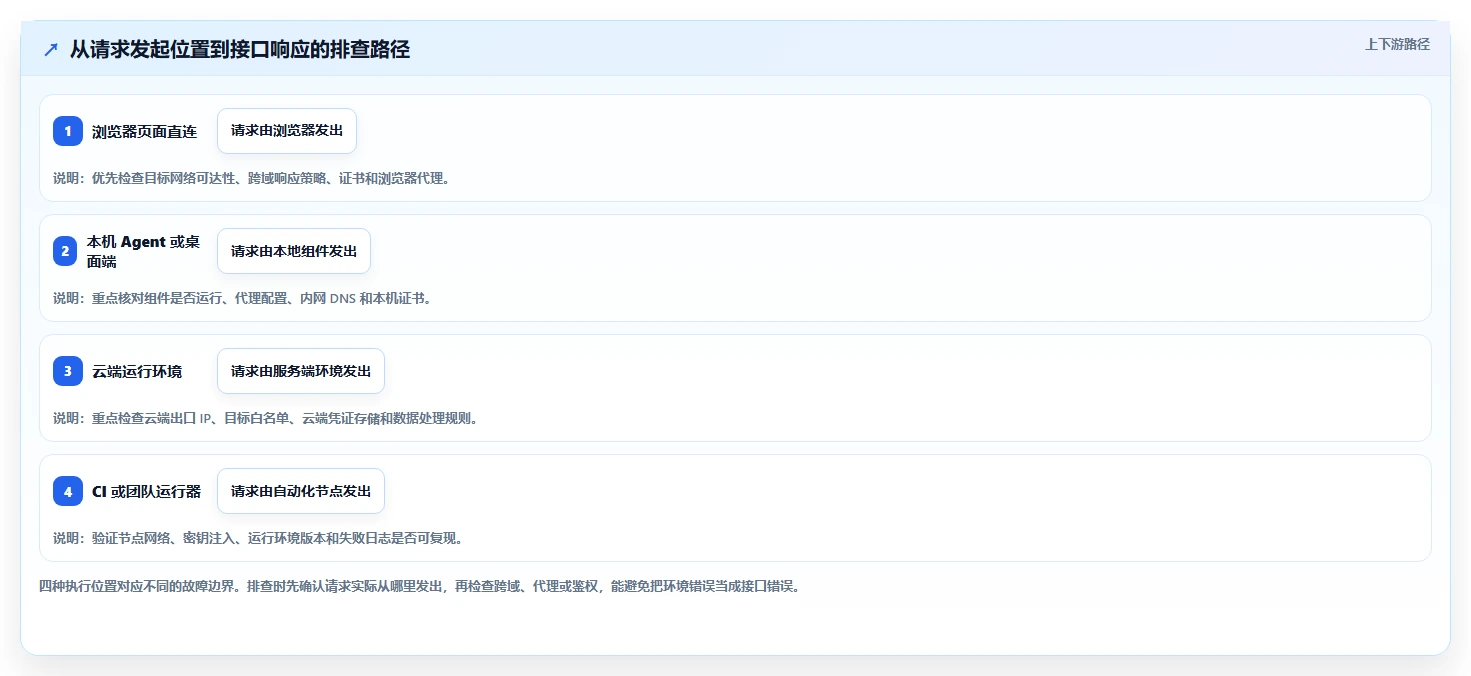Click the 请求由自动化节点发出 button

[x=301, y=491]
